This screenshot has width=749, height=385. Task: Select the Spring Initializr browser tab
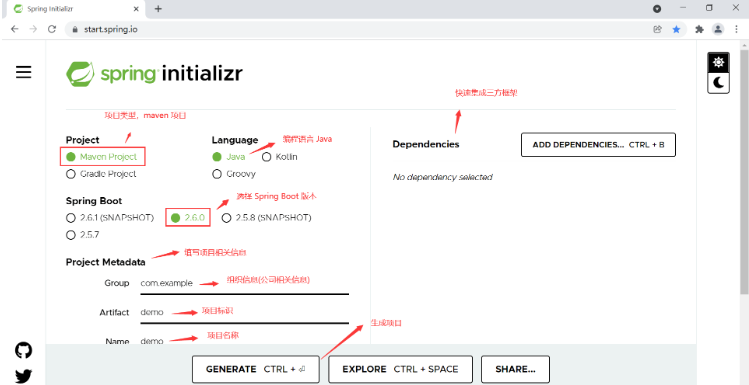click(76, 9)
